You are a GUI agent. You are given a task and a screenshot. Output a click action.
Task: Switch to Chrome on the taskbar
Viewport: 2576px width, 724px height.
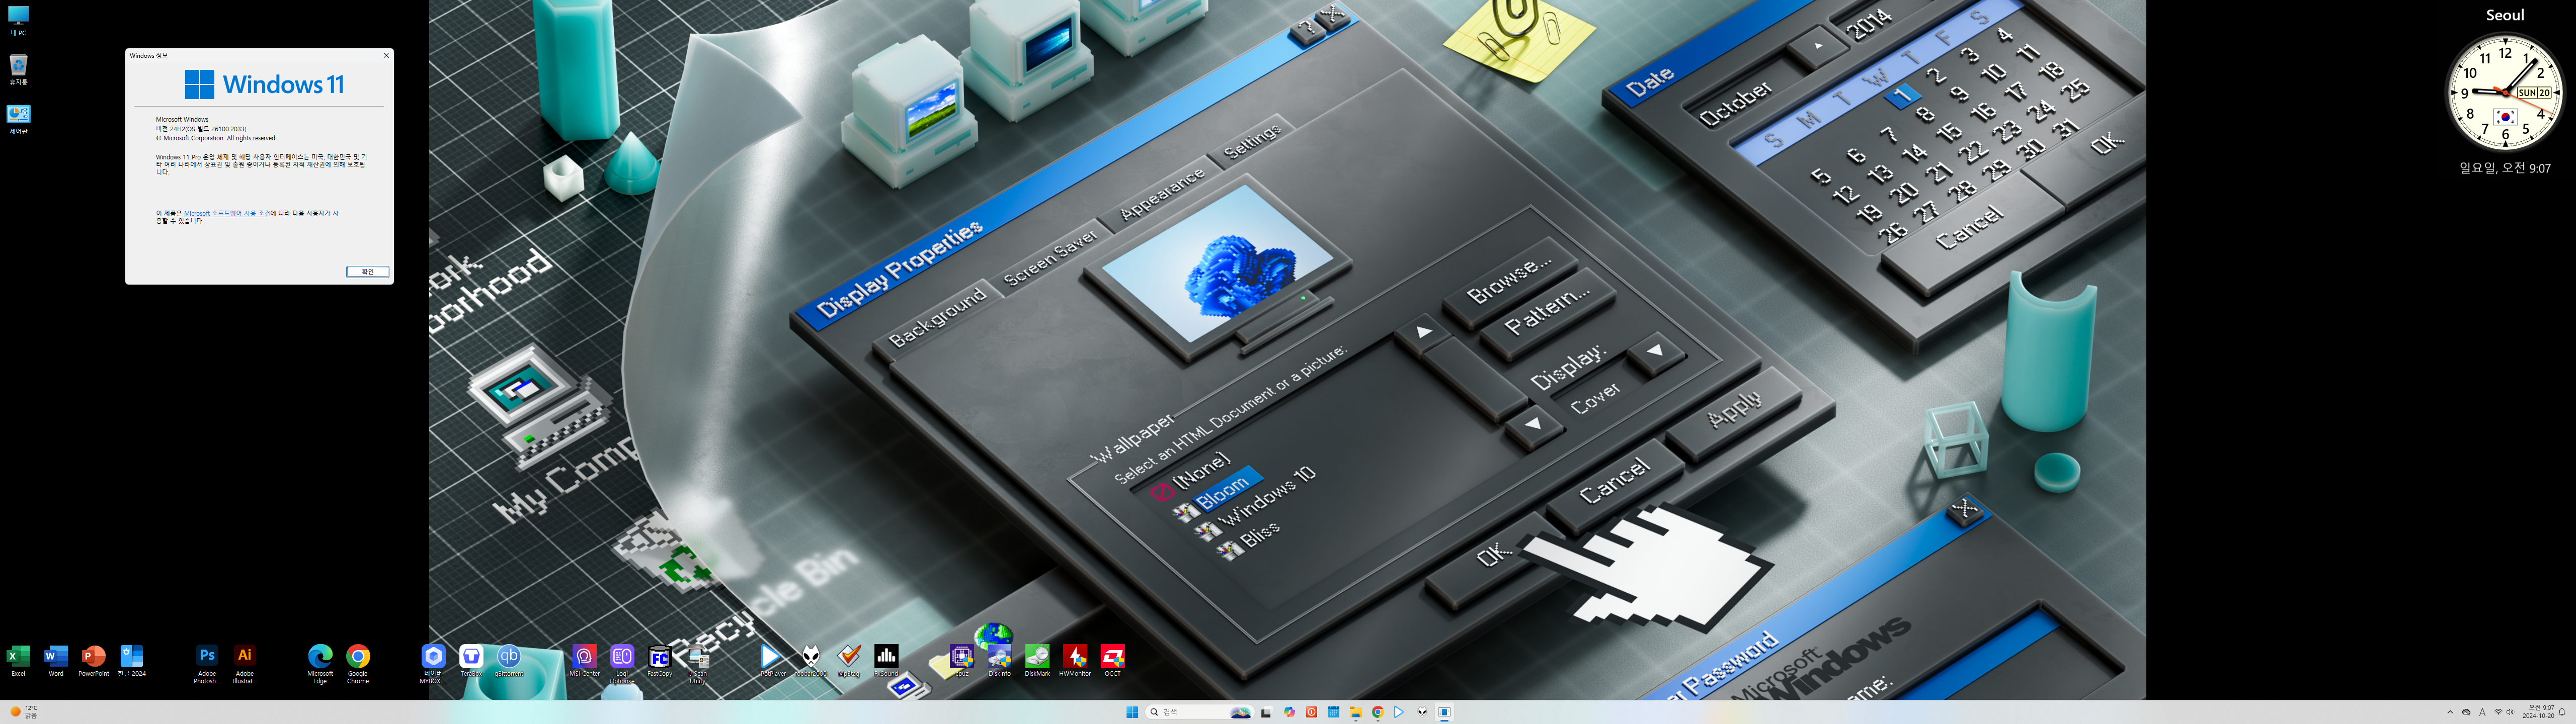(x=1377, y=712)
